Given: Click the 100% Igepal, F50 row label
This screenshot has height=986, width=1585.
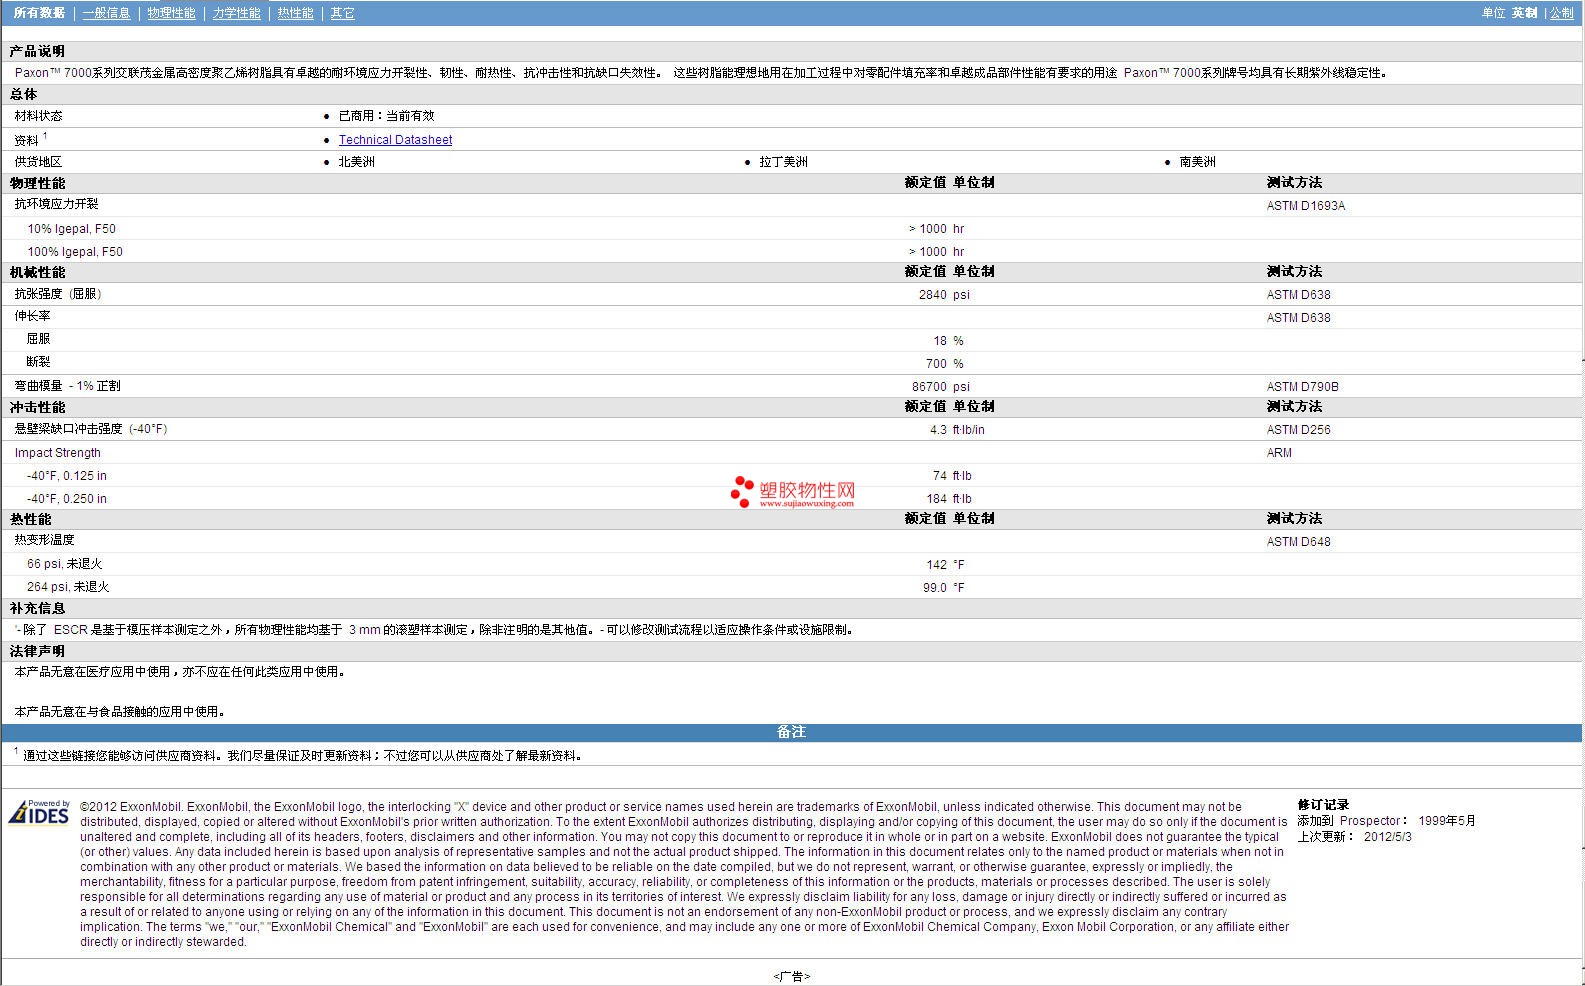Looking at the screenshot, I should tap(75, 252).
